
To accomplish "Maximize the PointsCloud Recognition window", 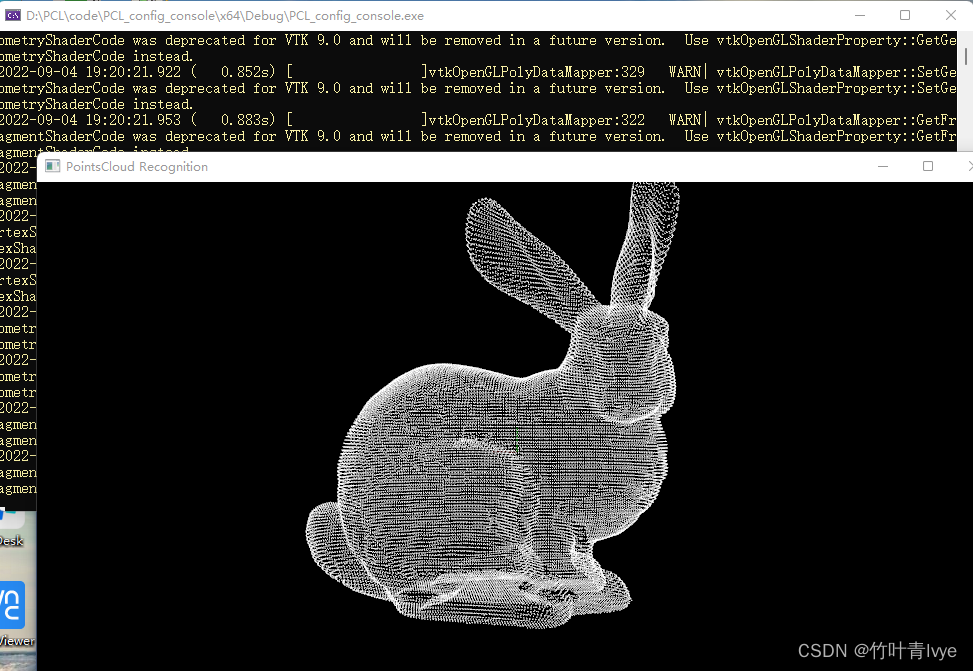I will [928, 166].
